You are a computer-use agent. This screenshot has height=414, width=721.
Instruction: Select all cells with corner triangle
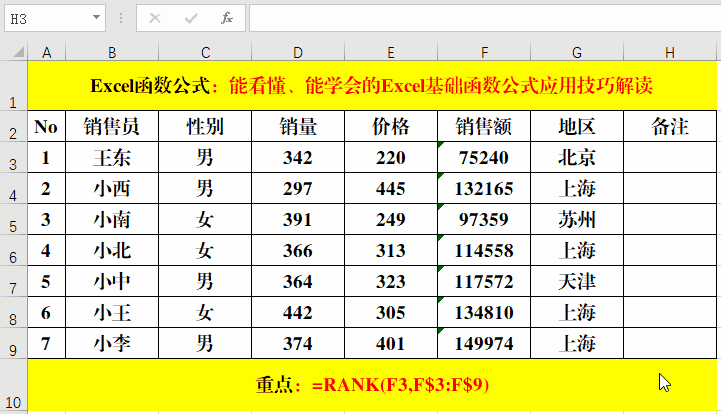17,52
